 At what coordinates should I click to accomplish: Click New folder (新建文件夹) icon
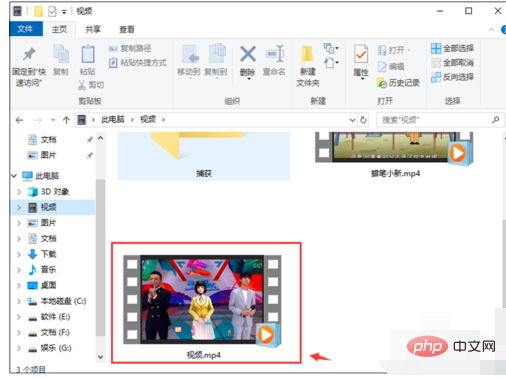[x=308, y=54]
